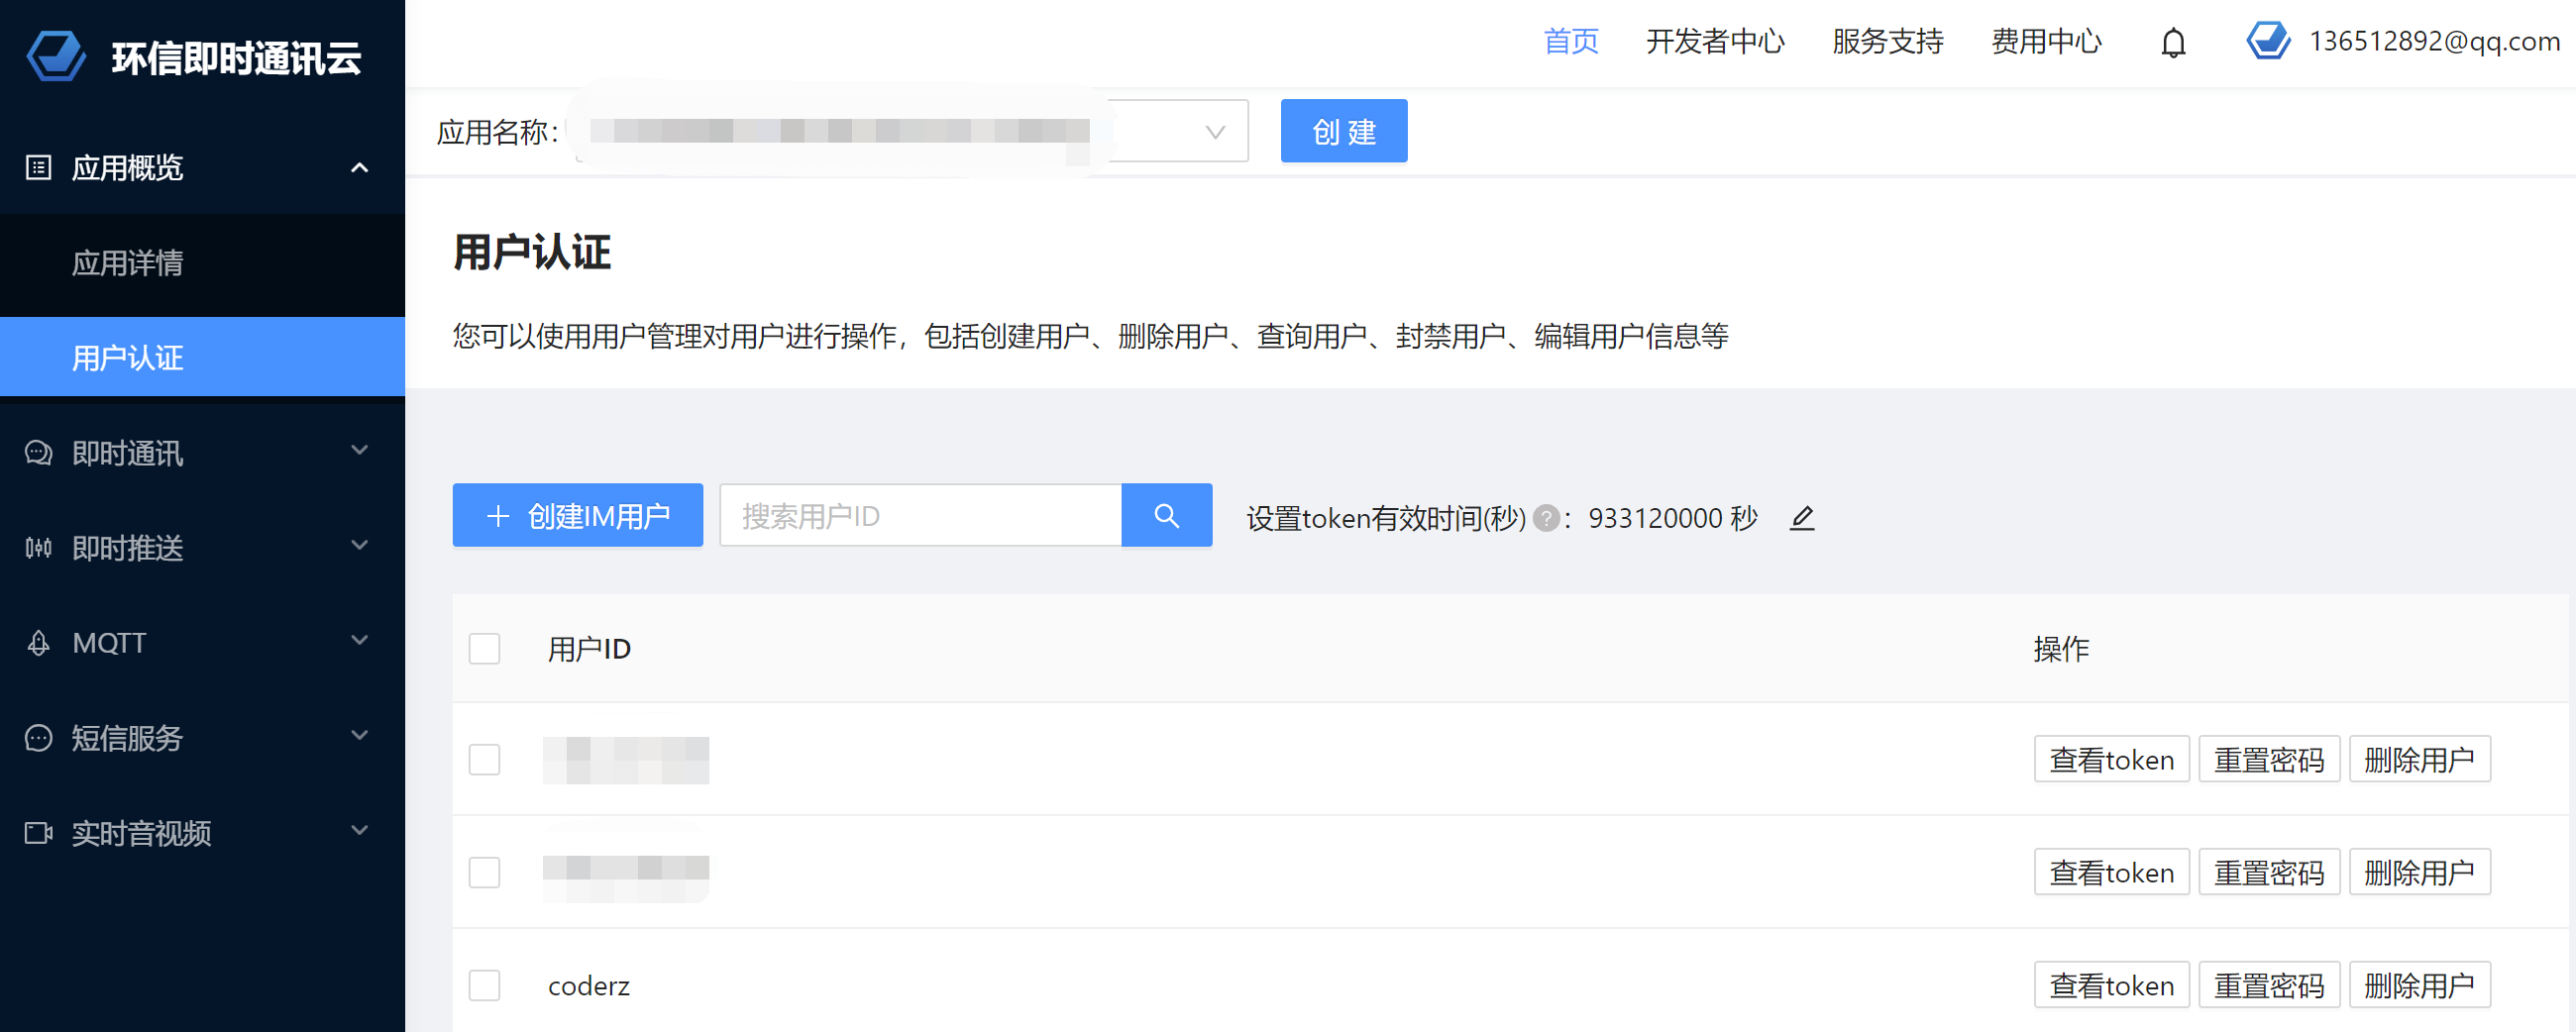This screenshot has width=2576, height=1032.
Task: Click the 环信即时通讯云 logo icon
Action: [57, 55]
